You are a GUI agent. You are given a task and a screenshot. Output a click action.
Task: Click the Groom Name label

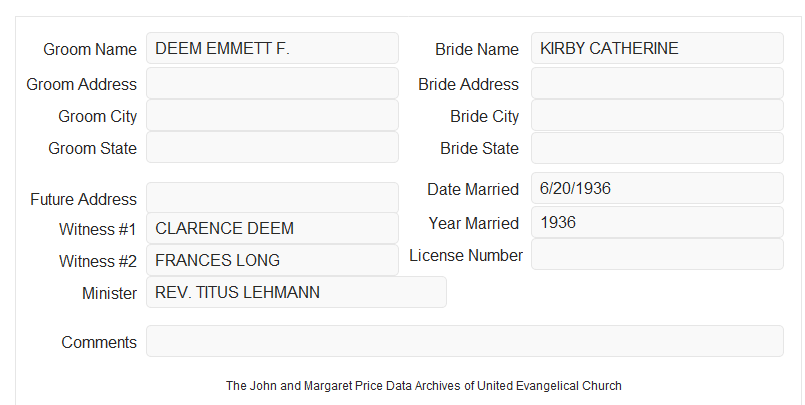point(90,49)
